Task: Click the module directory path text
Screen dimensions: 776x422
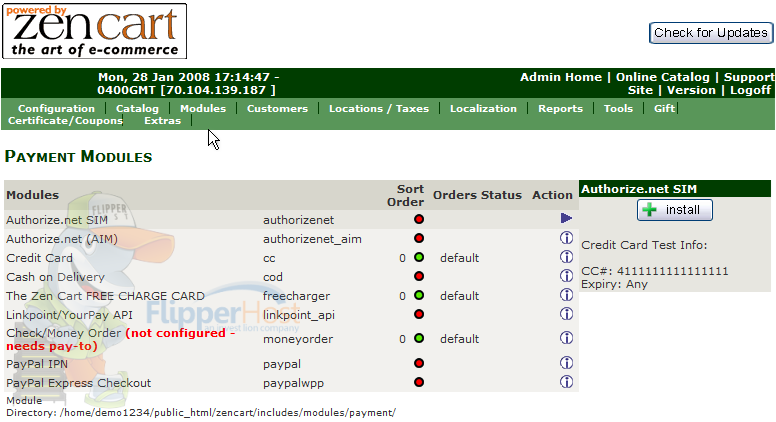Action: [x=228, y=413]
